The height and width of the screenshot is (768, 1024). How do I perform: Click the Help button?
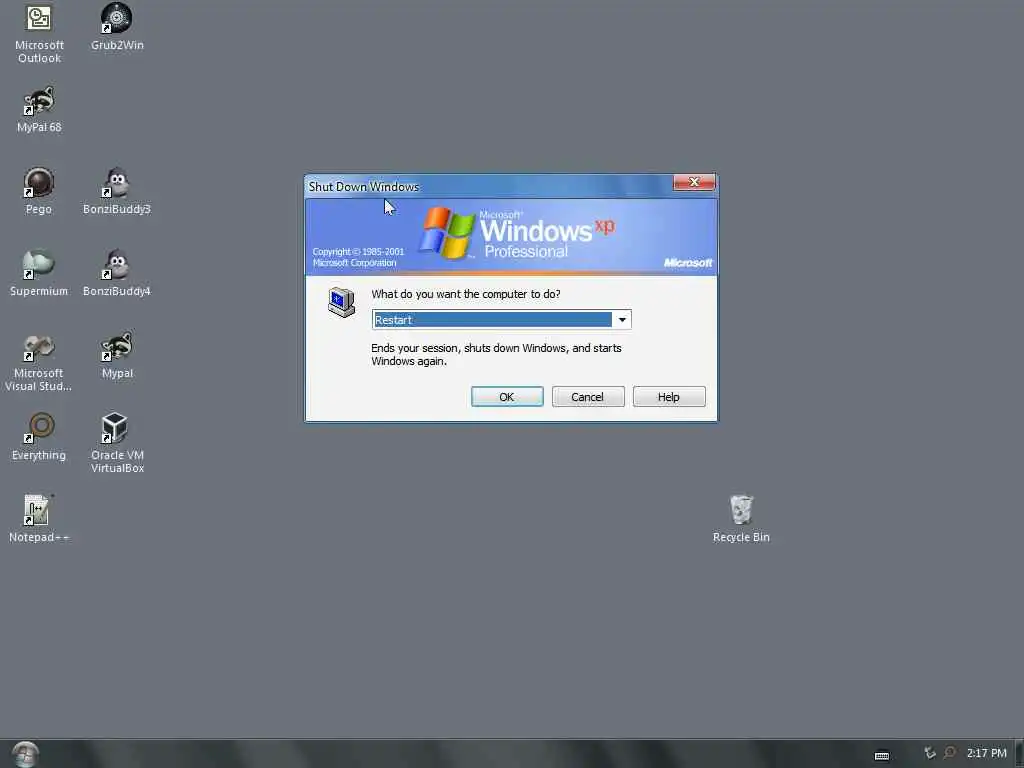[x=669, y=396]
